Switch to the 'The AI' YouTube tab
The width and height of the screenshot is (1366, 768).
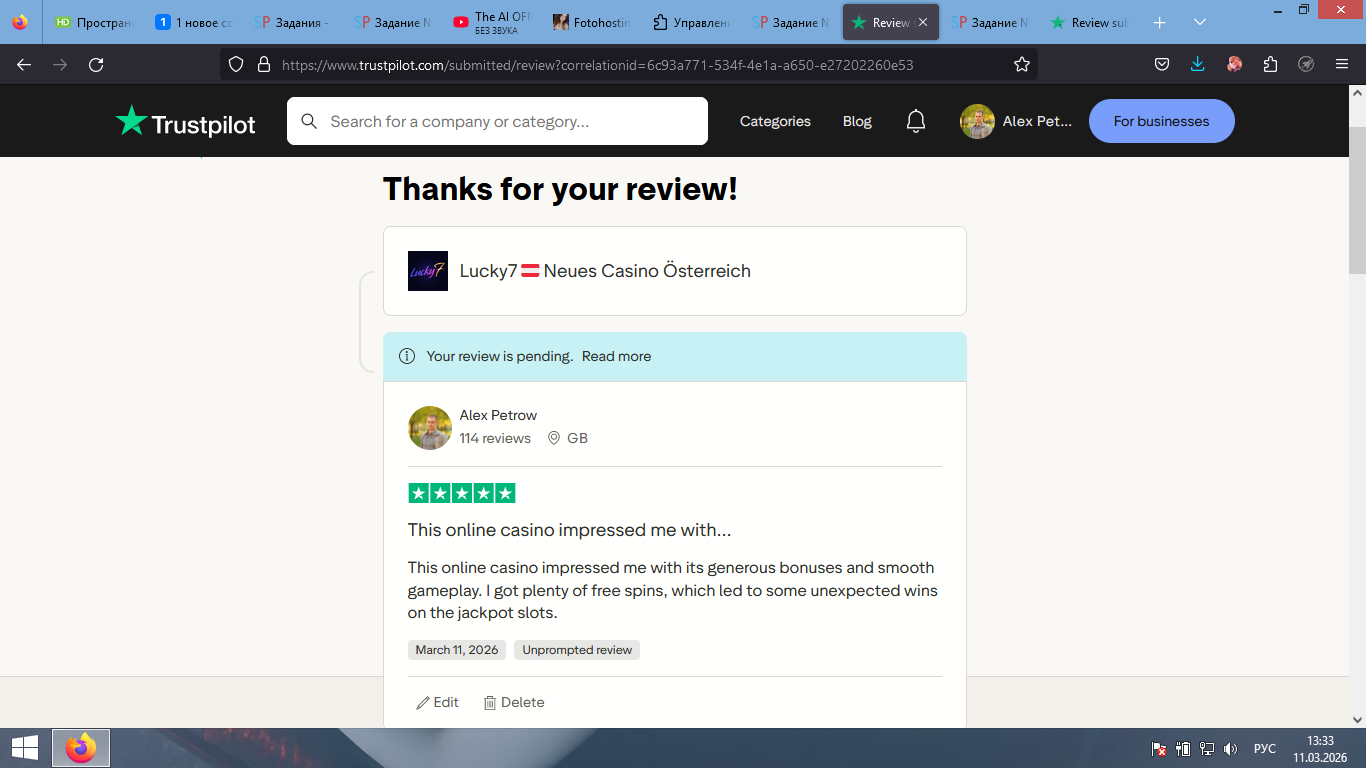point(492,22)
